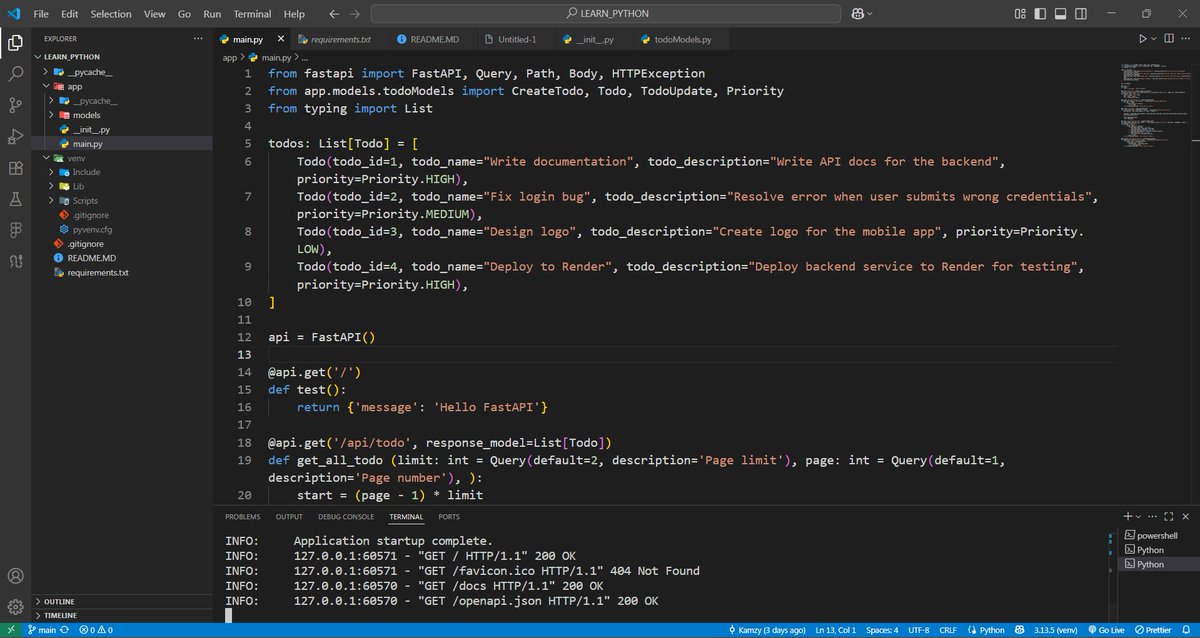
Task: Select pyvenv.cfg in the explorer
Action: click(x=122, y=229)
